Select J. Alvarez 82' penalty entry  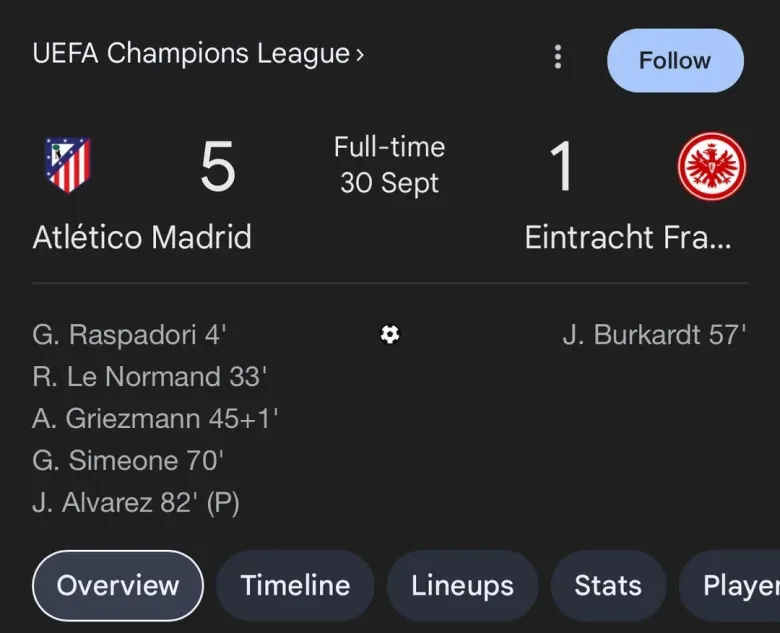(x=136, y=503)
